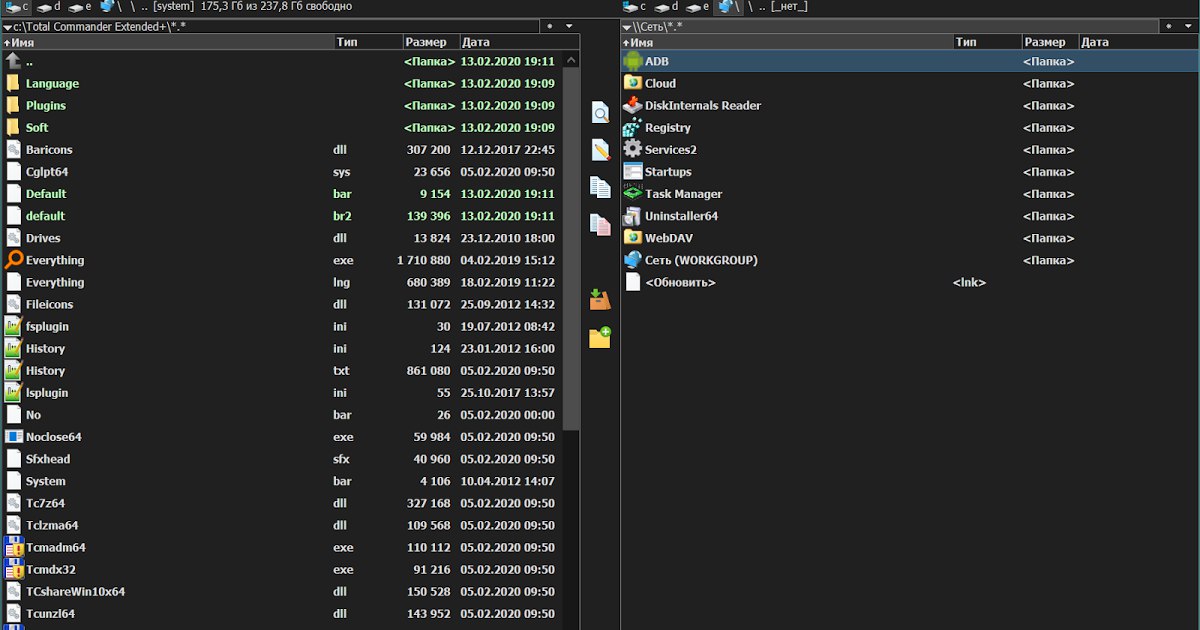Viewport: 1200px width, 630px height.
Task: Open the Registry plugin entry
Action: (909, 127)
